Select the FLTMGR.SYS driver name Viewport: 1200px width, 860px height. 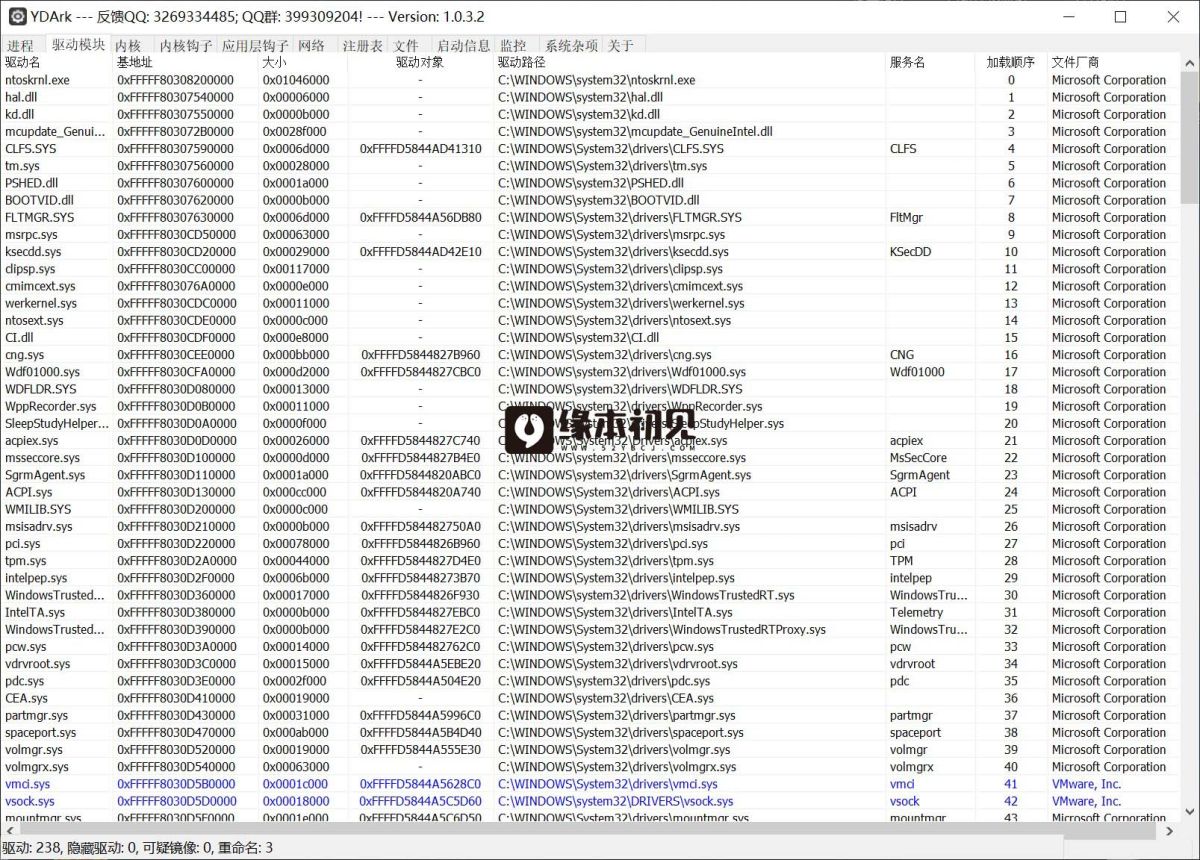pos(40,217)
